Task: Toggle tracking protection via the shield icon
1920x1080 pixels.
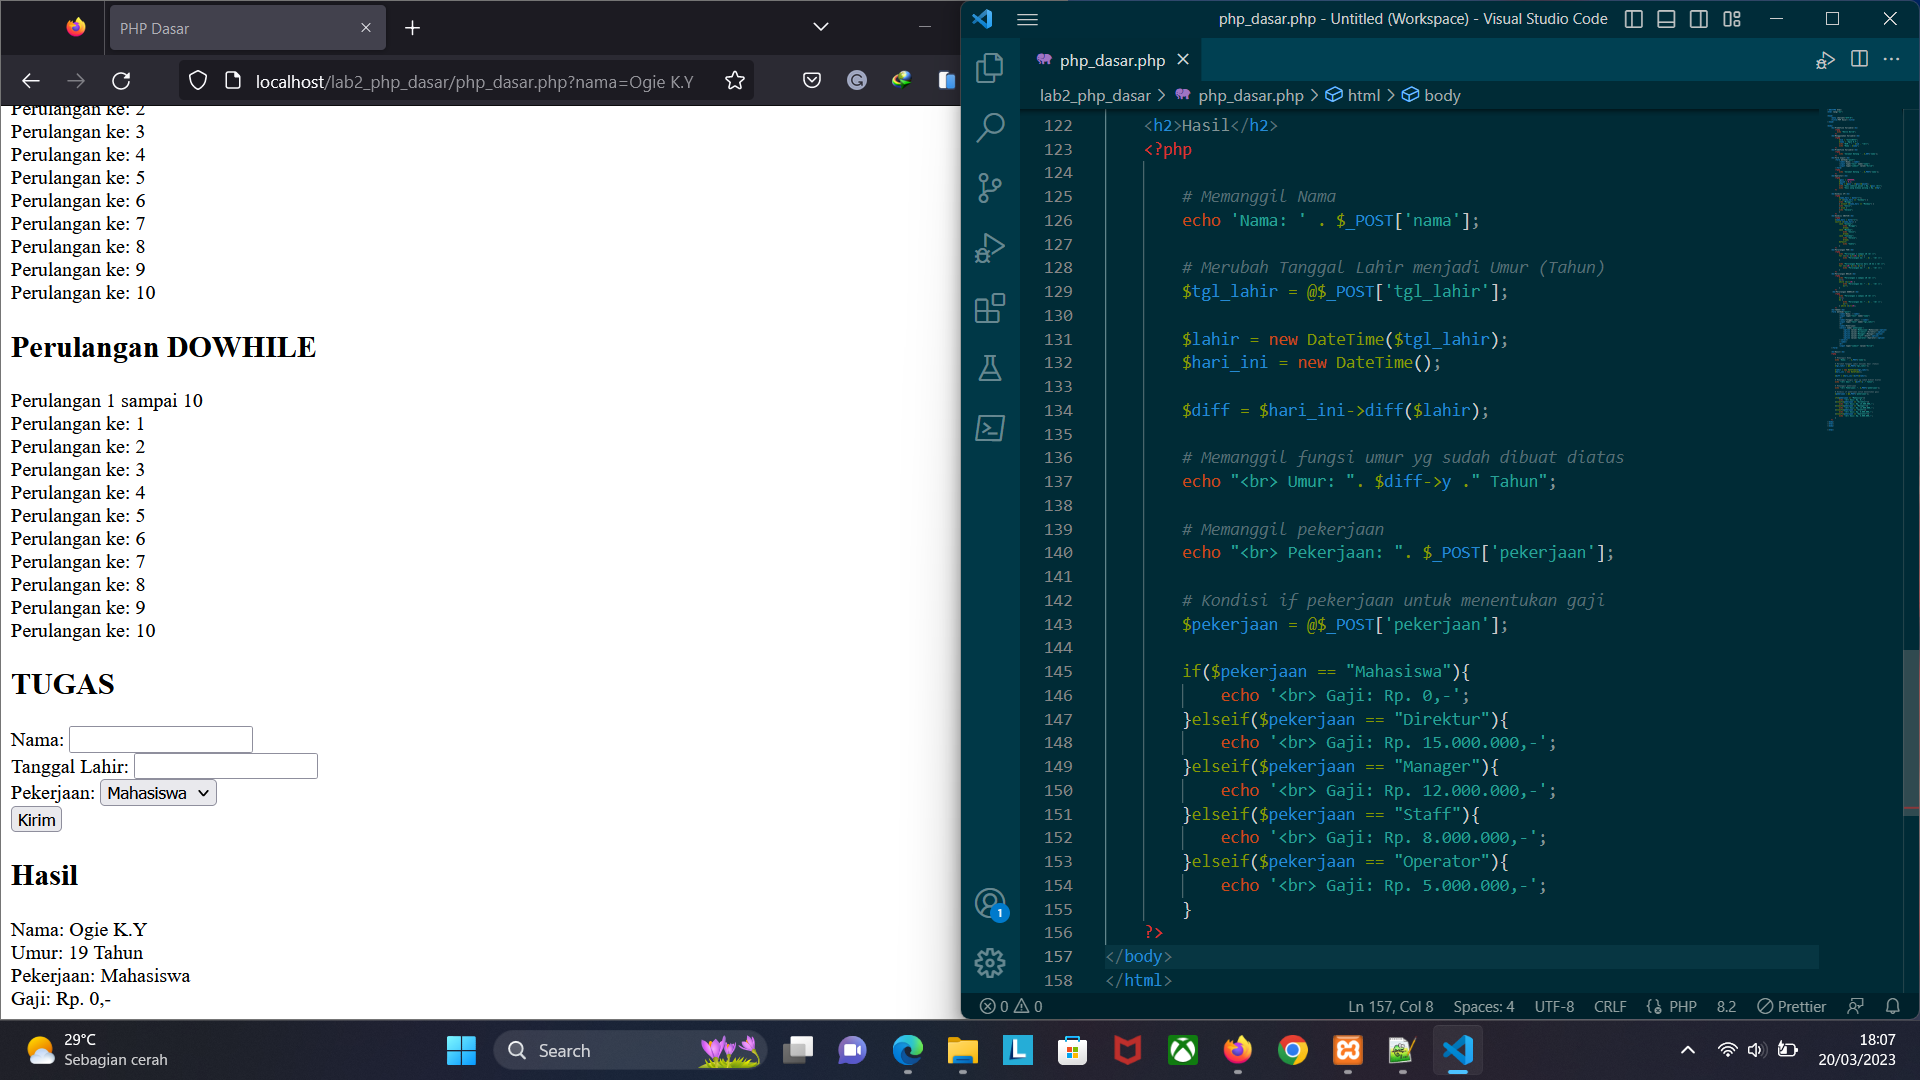Action: [197, 80]
